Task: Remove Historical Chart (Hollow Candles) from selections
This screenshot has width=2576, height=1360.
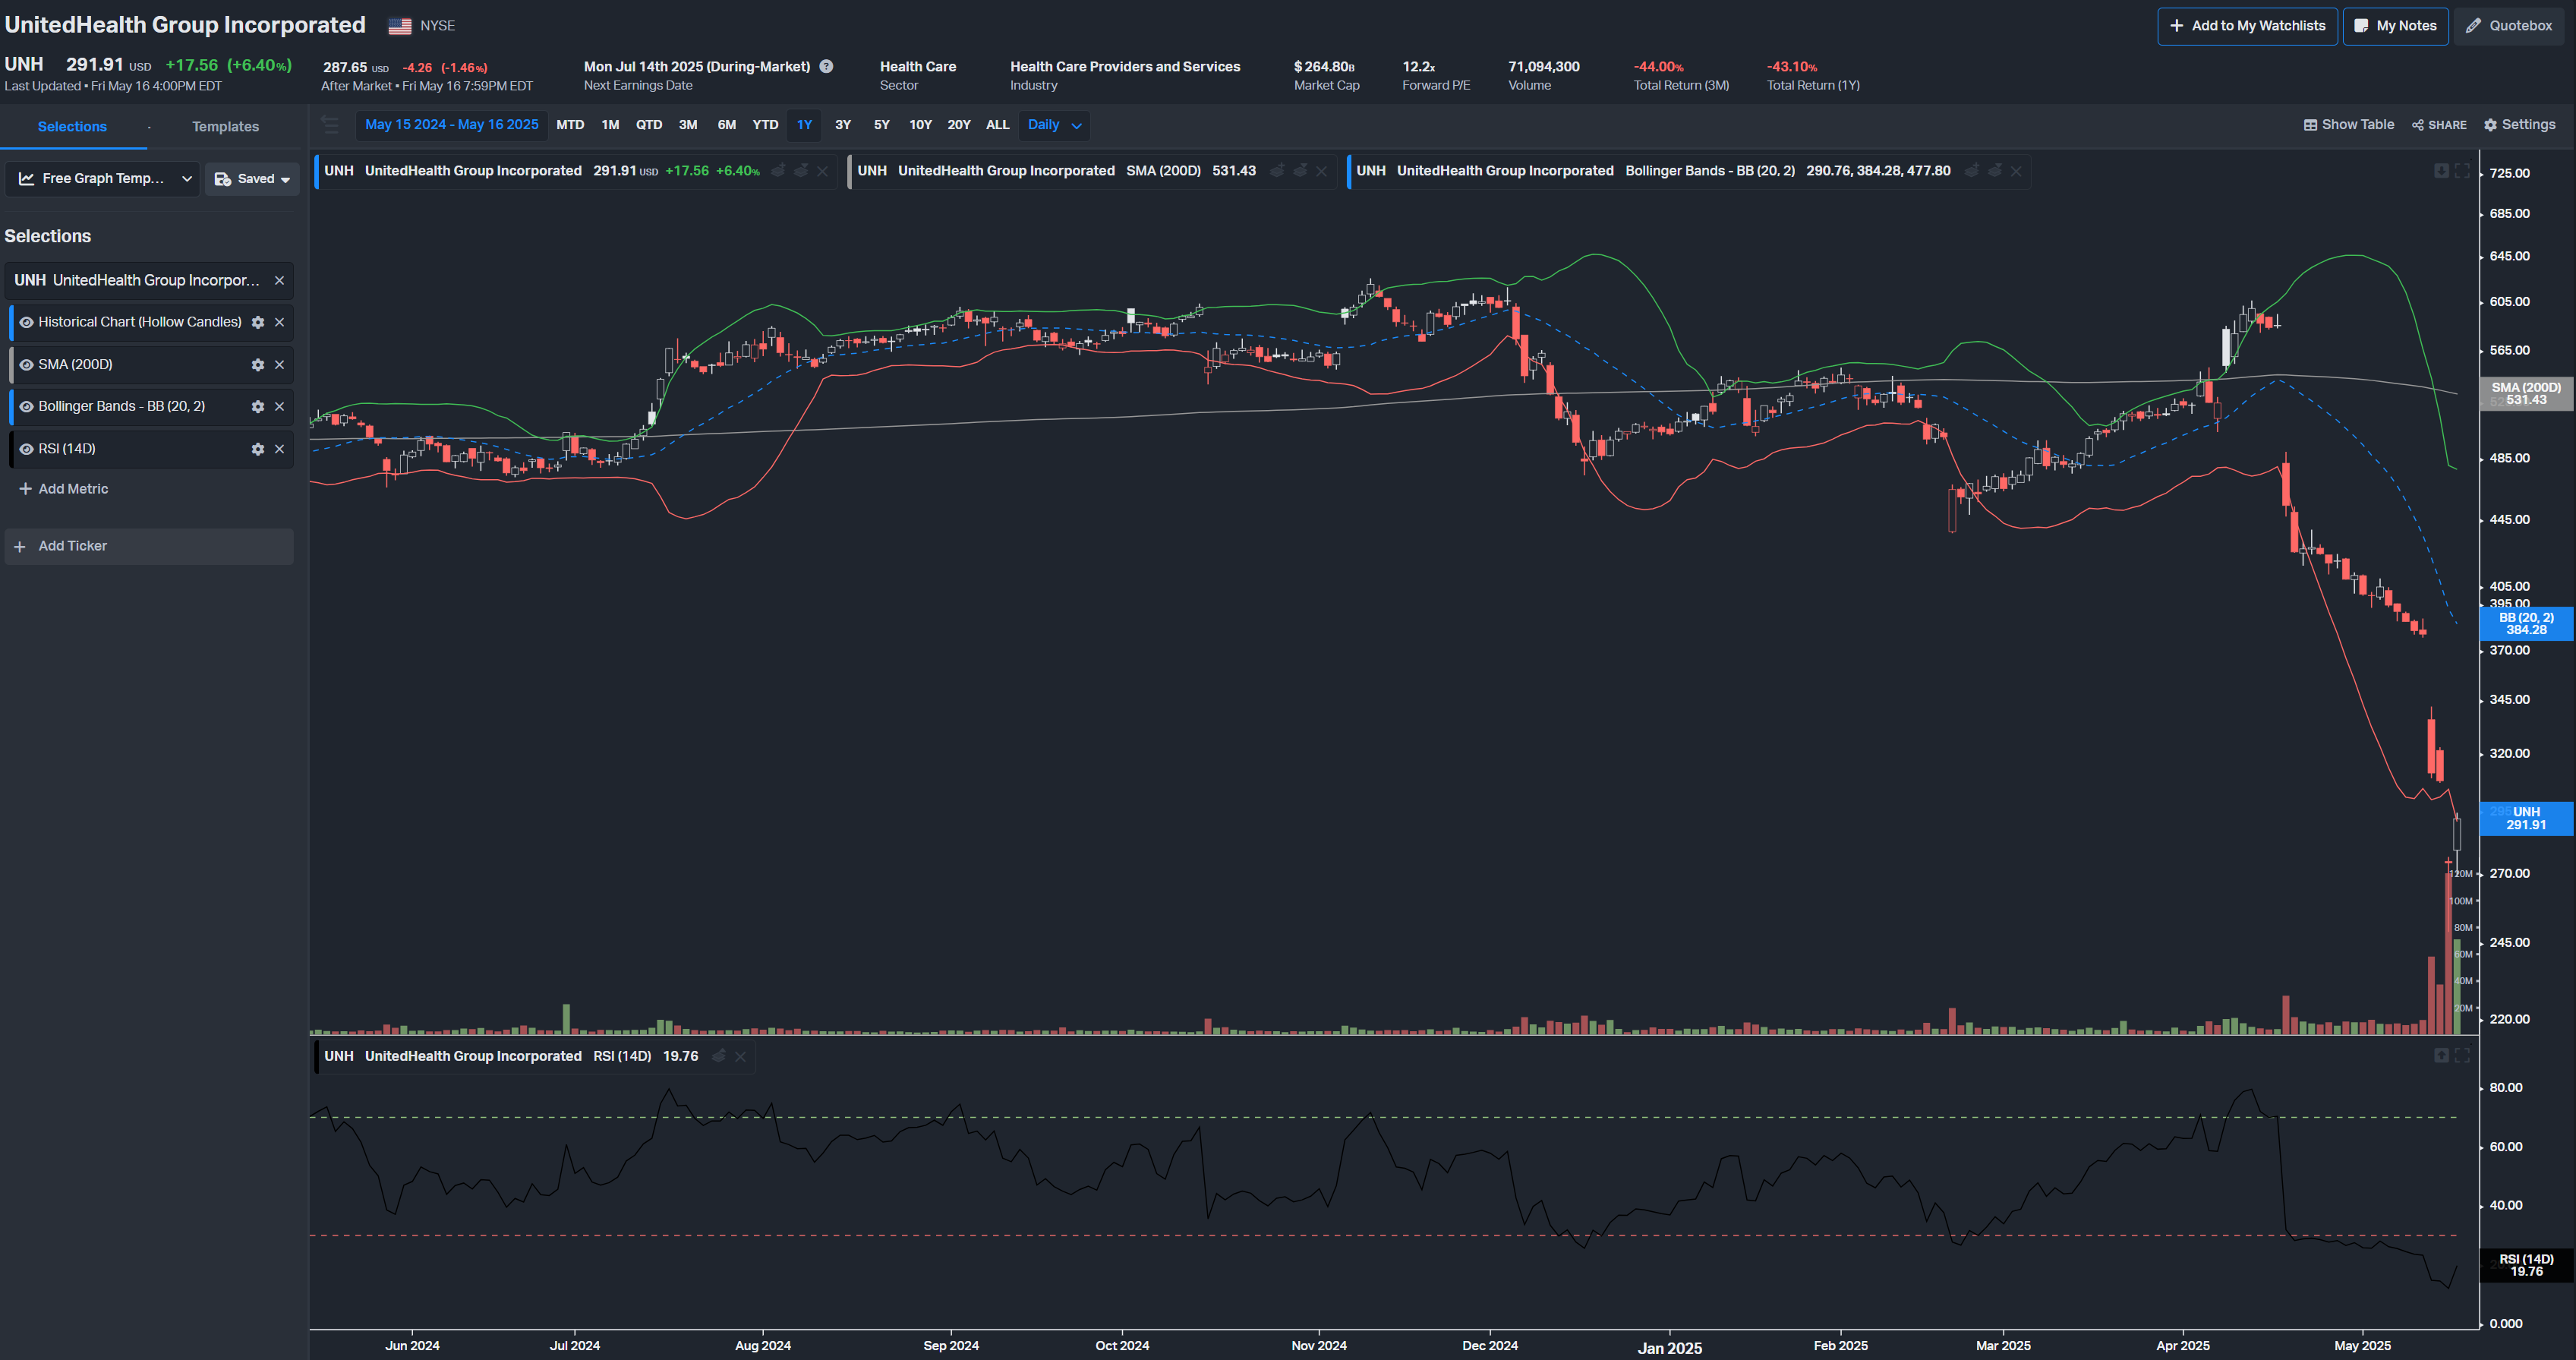Action: pyautogui.click(x=280, y=322)
